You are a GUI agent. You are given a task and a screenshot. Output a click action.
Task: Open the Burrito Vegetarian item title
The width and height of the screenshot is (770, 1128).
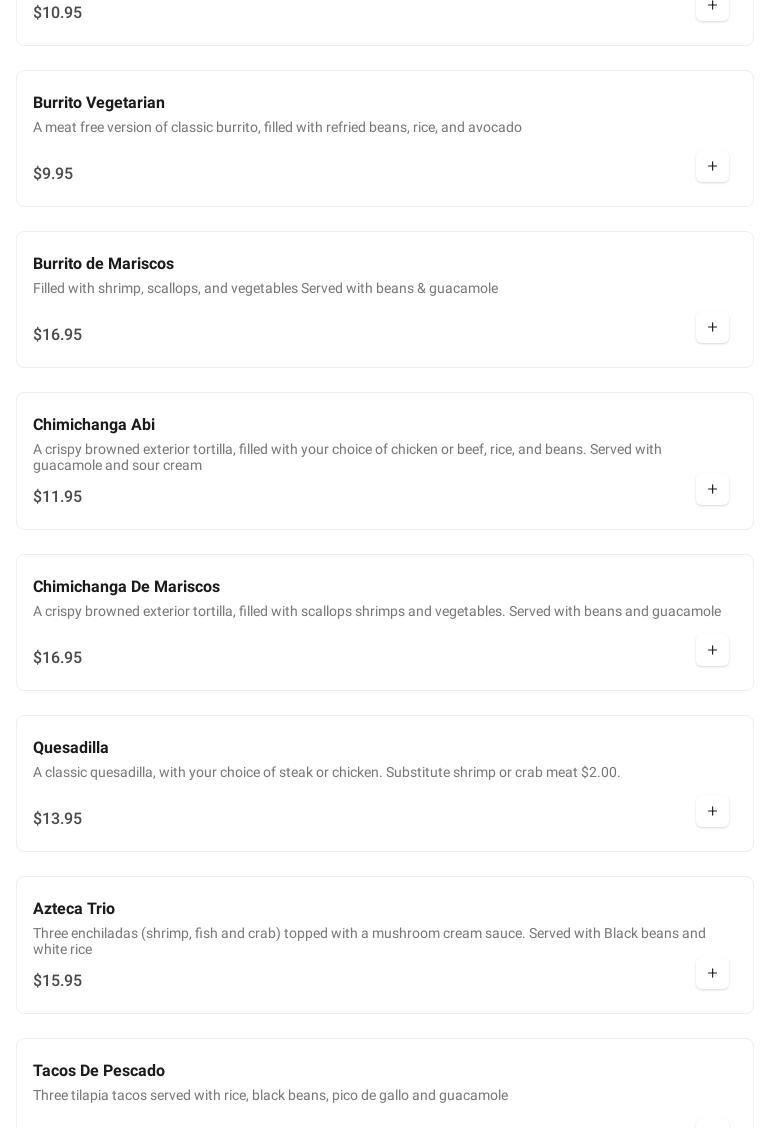coord(99,103)
